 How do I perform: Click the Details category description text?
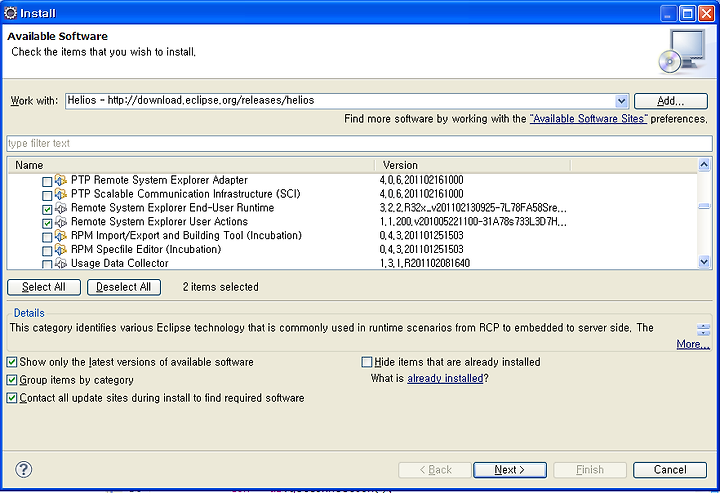coord(331,328)
